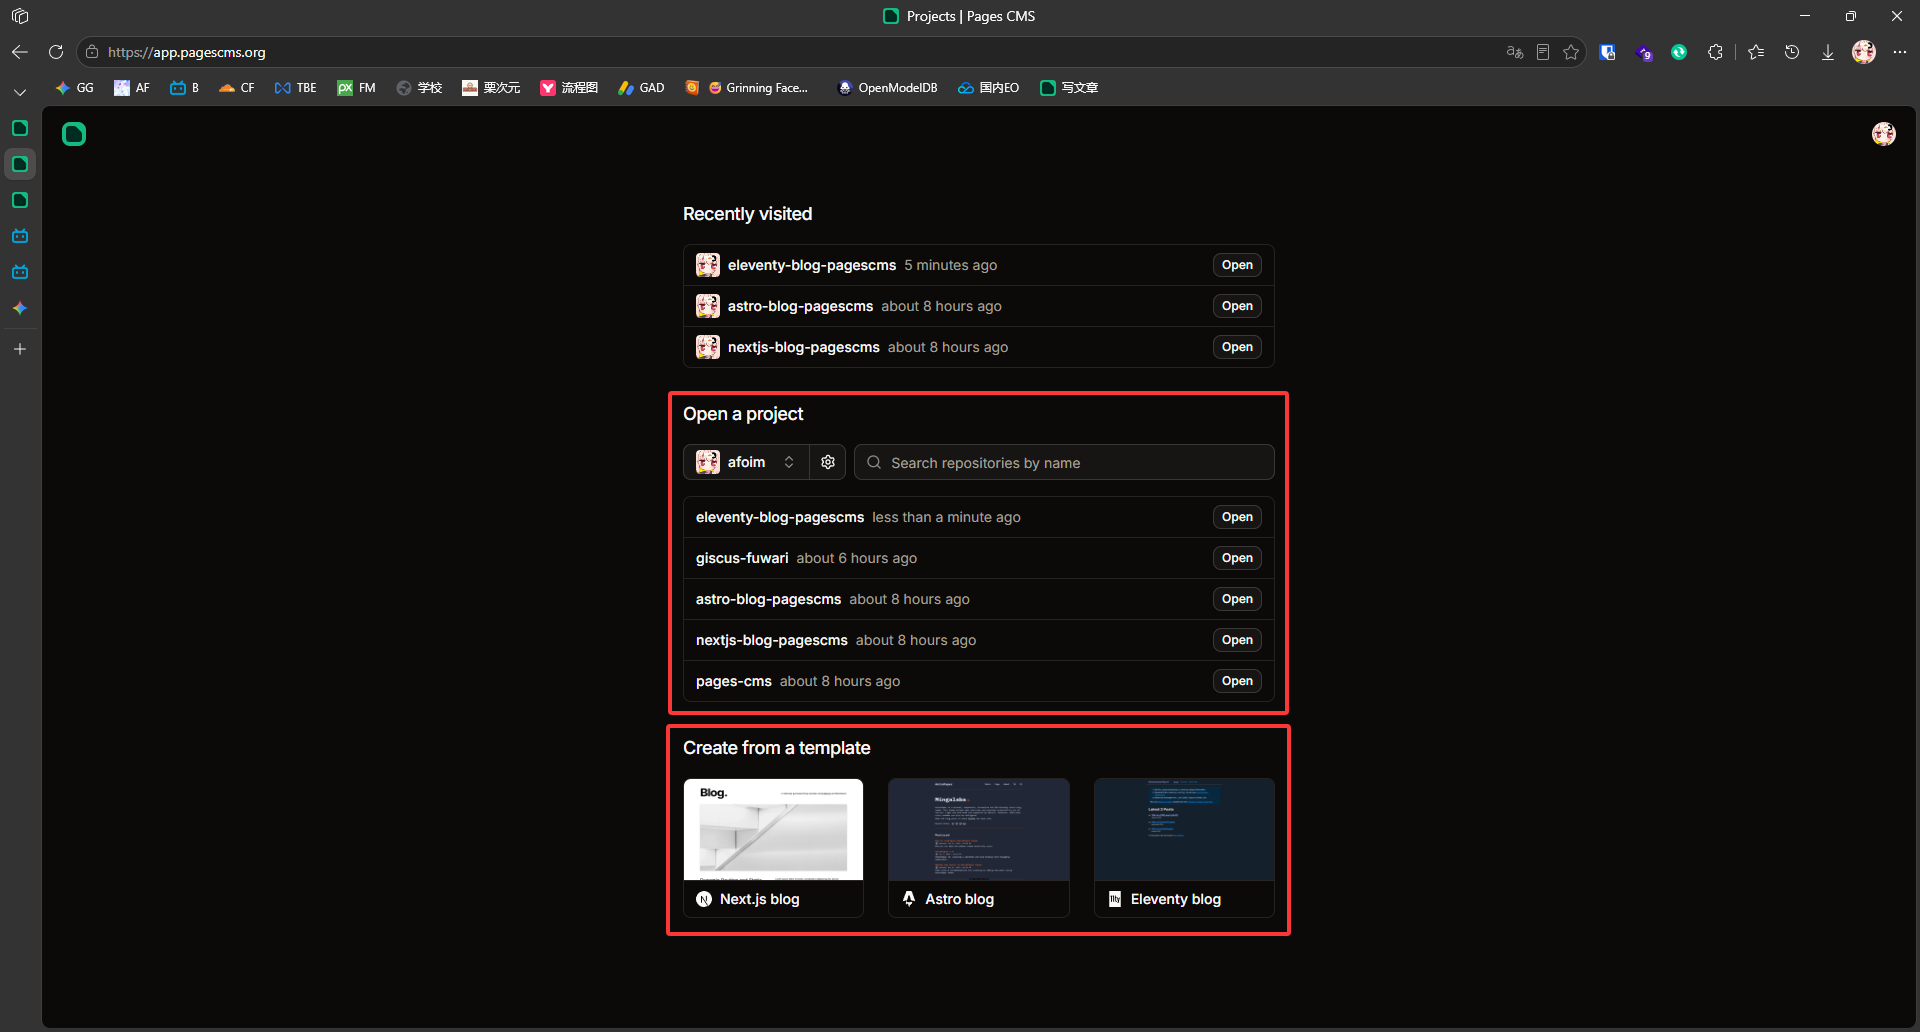
Task: Open the account settings gear beside afoim
Action: [828, 462]
